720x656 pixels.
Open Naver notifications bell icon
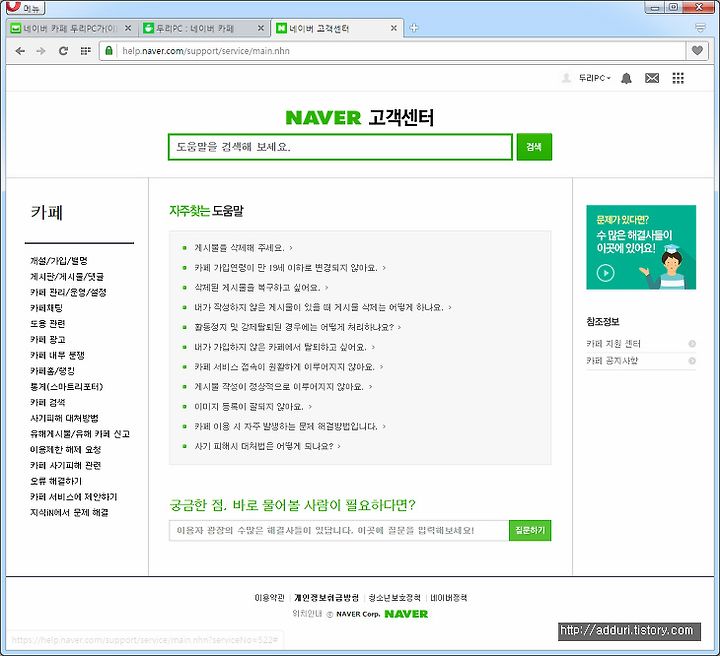tap(626, 78)
